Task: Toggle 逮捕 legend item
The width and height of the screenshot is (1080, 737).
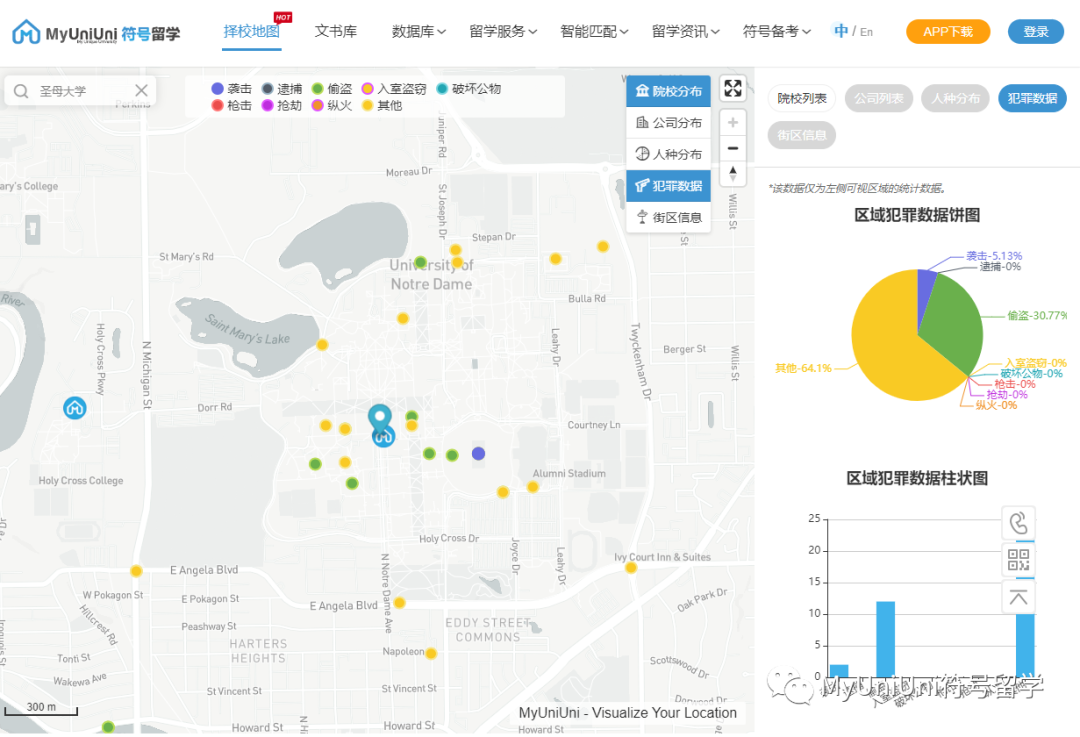Action: pyautogui.click(x=282, y=89)
